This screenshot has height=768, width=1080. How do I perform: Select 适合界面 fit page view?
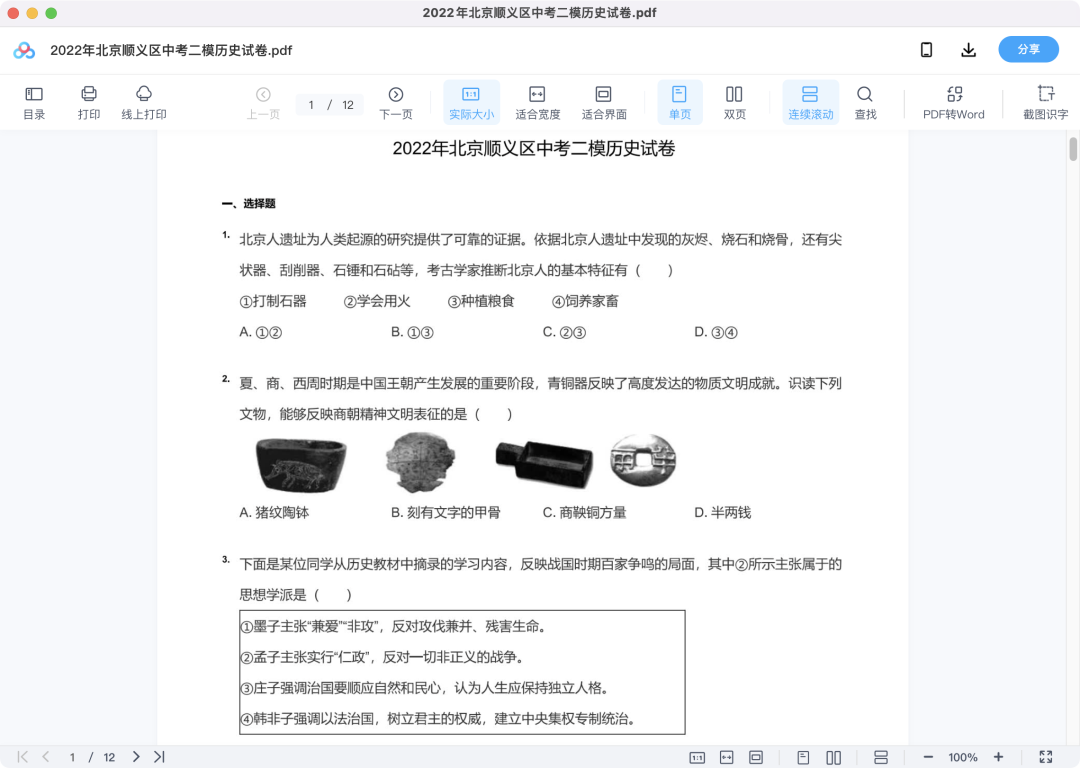pyautogui.click(x=603, y=103)
